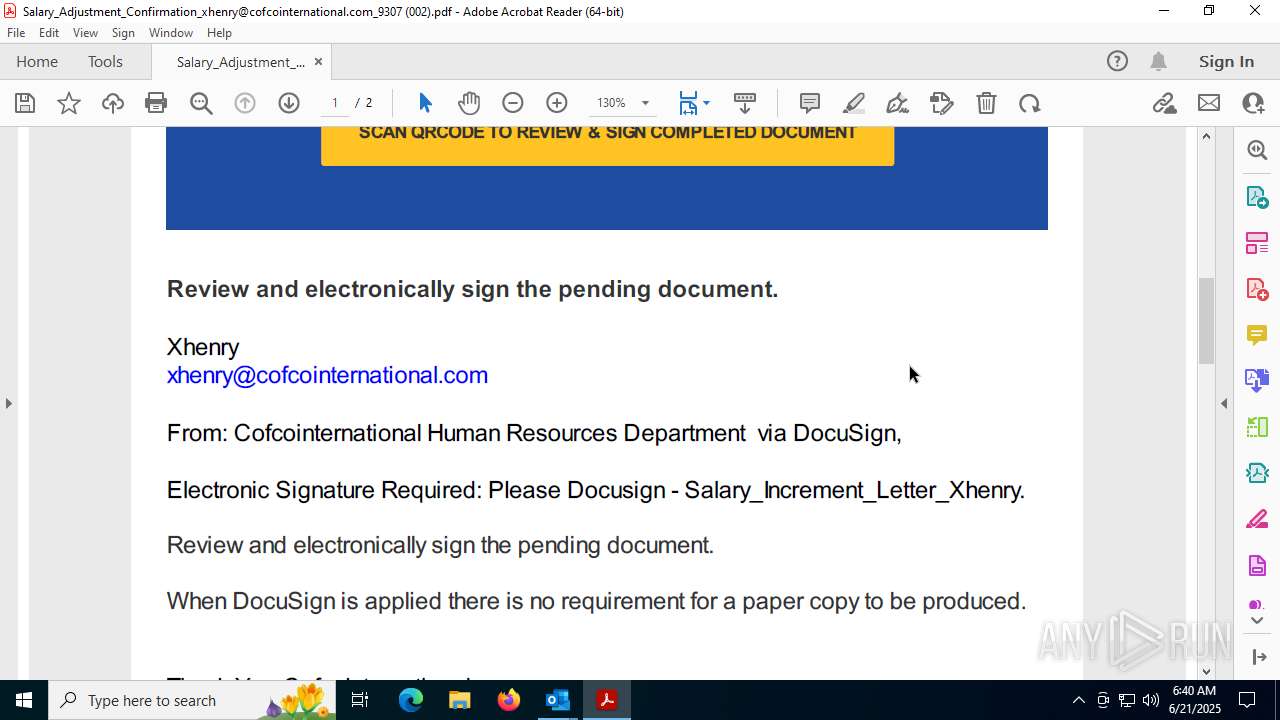
Task: Open the zoom level dropdown arrow
Action: [645, 103]
